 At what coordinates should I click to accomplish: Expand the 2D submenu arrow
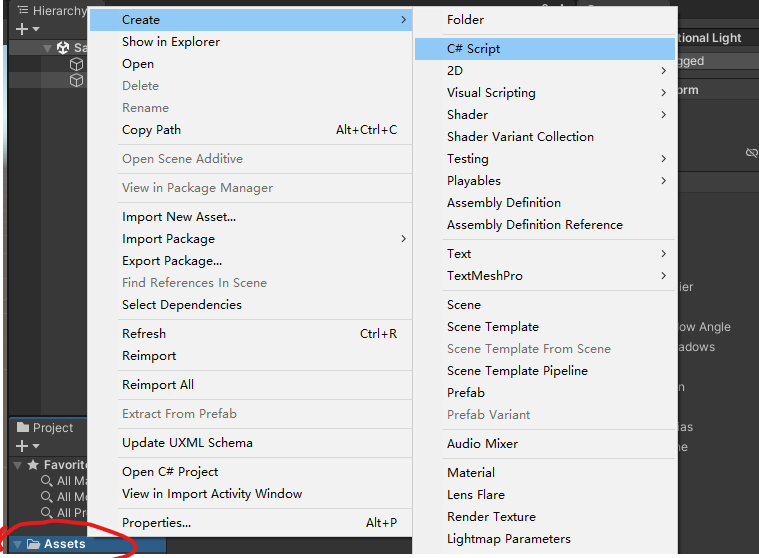pos(664,71)
